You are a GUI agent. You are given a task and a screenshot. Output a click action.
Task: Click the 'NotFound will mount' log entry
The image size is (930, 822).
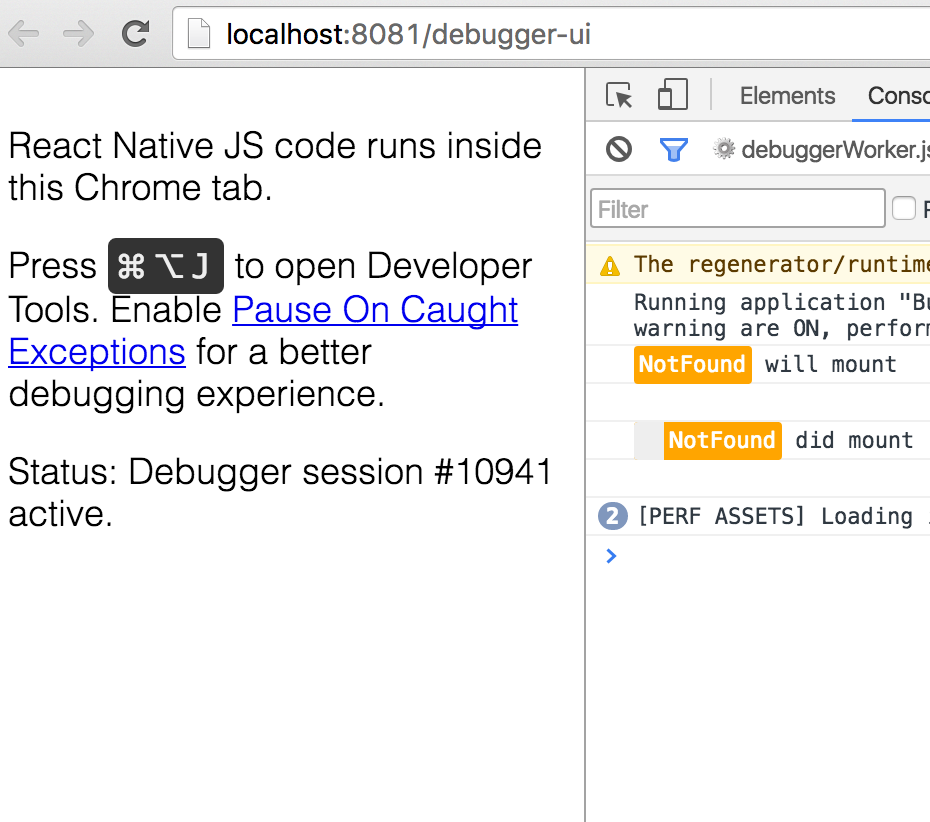pyautogui.click(x=765, y=364)
